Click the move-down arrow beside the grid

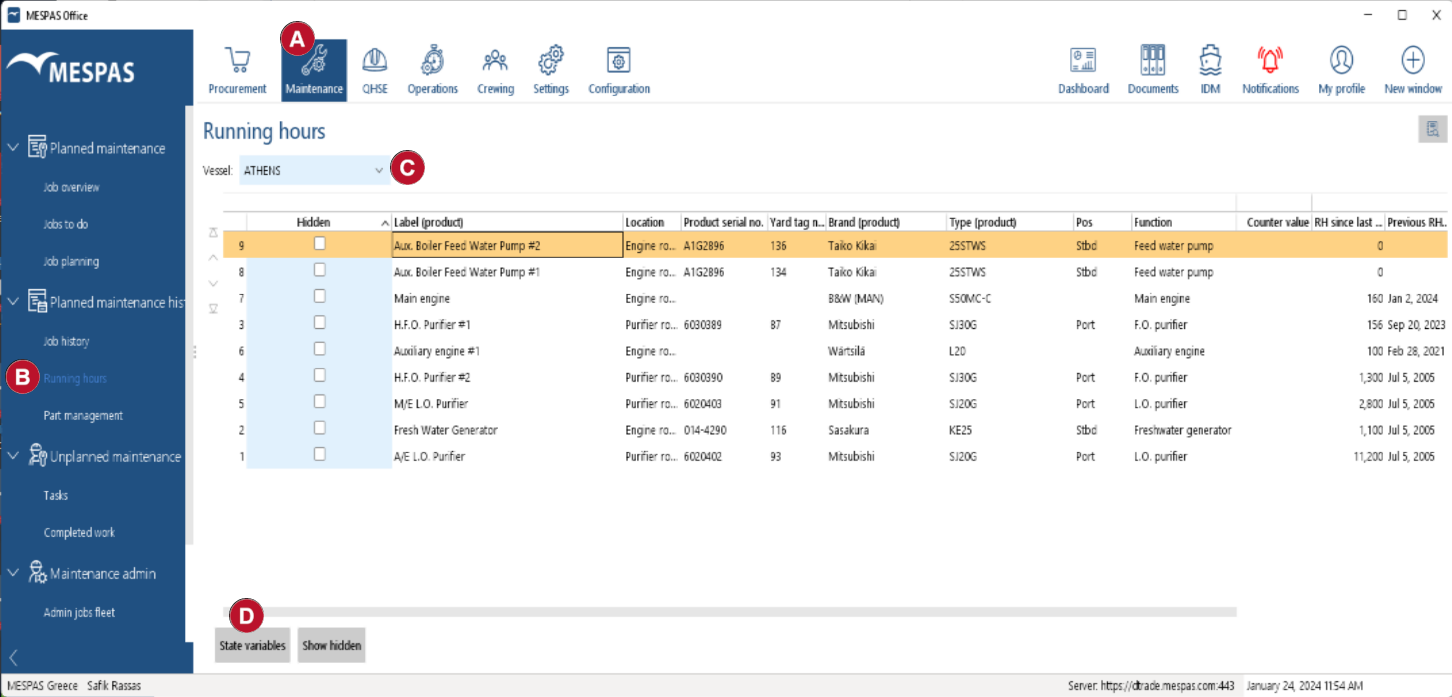pyautogui.click(x=212, y=283)
